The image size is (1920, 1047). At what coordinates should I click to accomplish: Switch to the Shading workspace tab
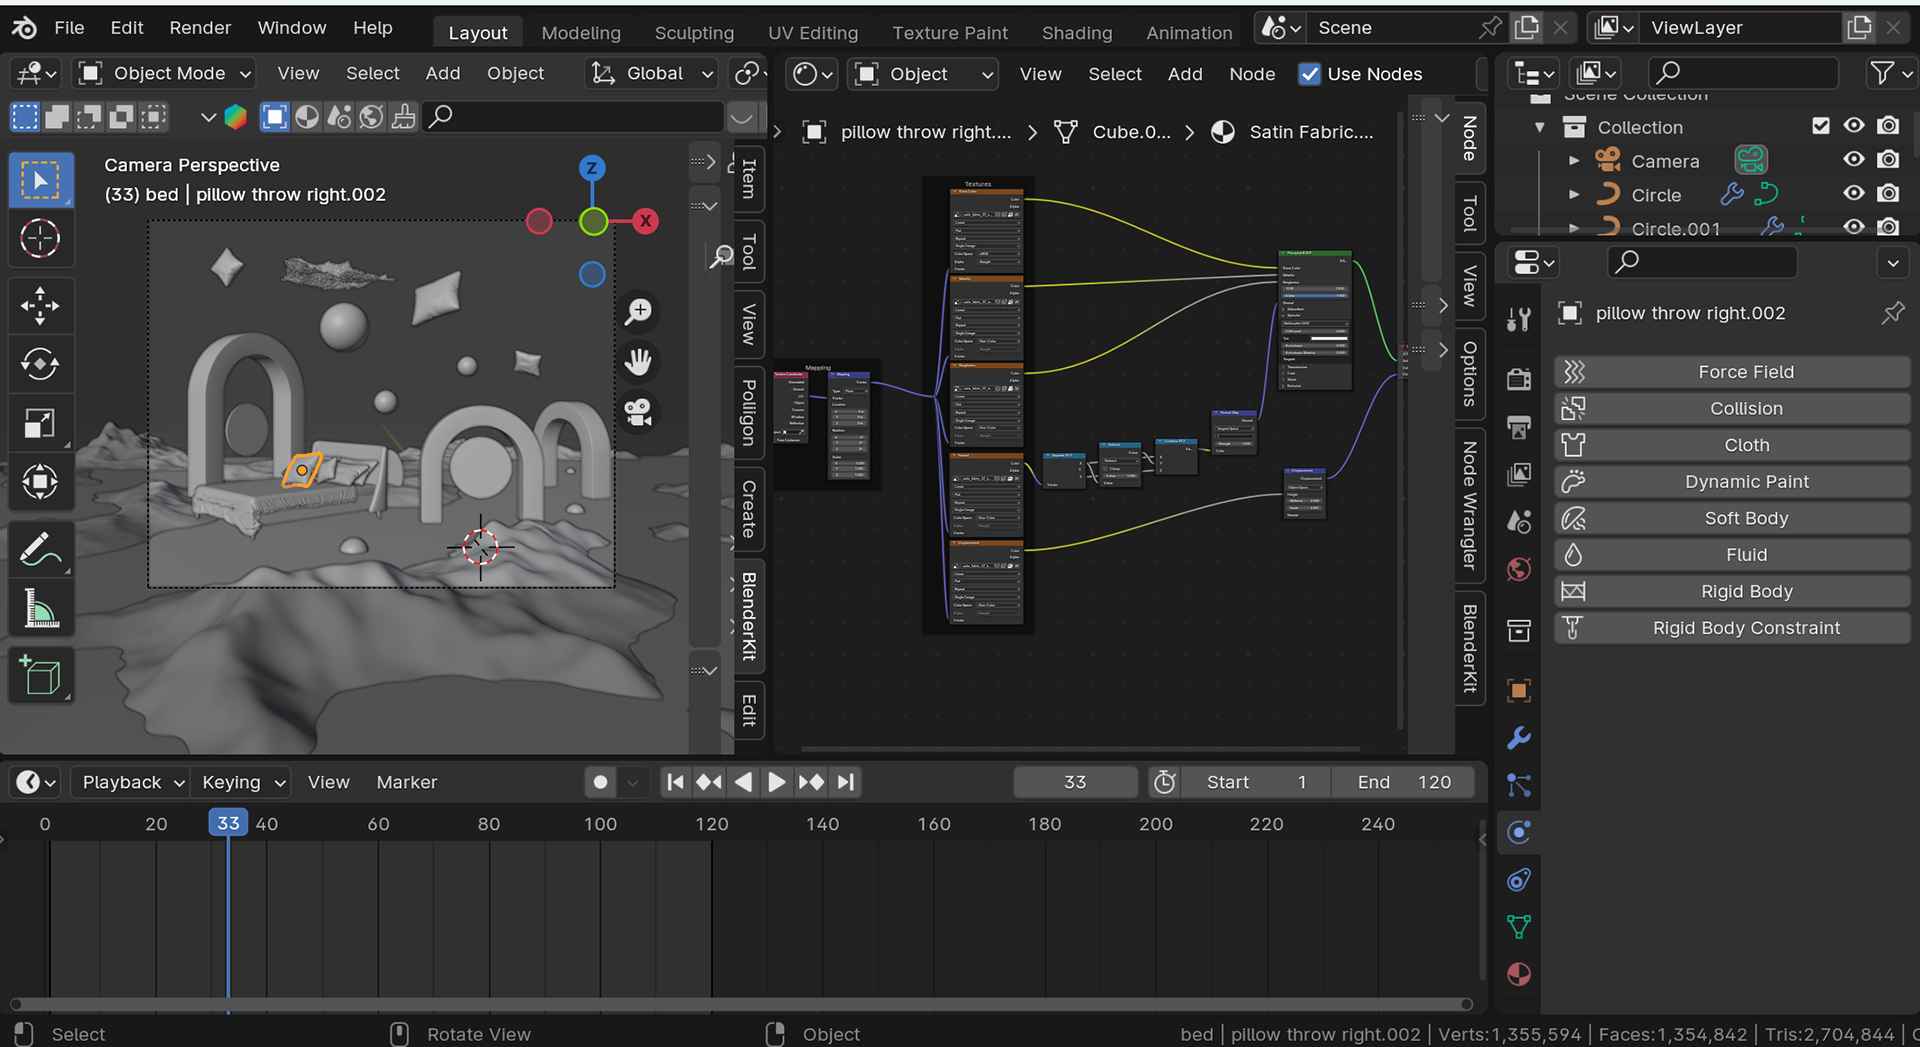coord(1077,33)
